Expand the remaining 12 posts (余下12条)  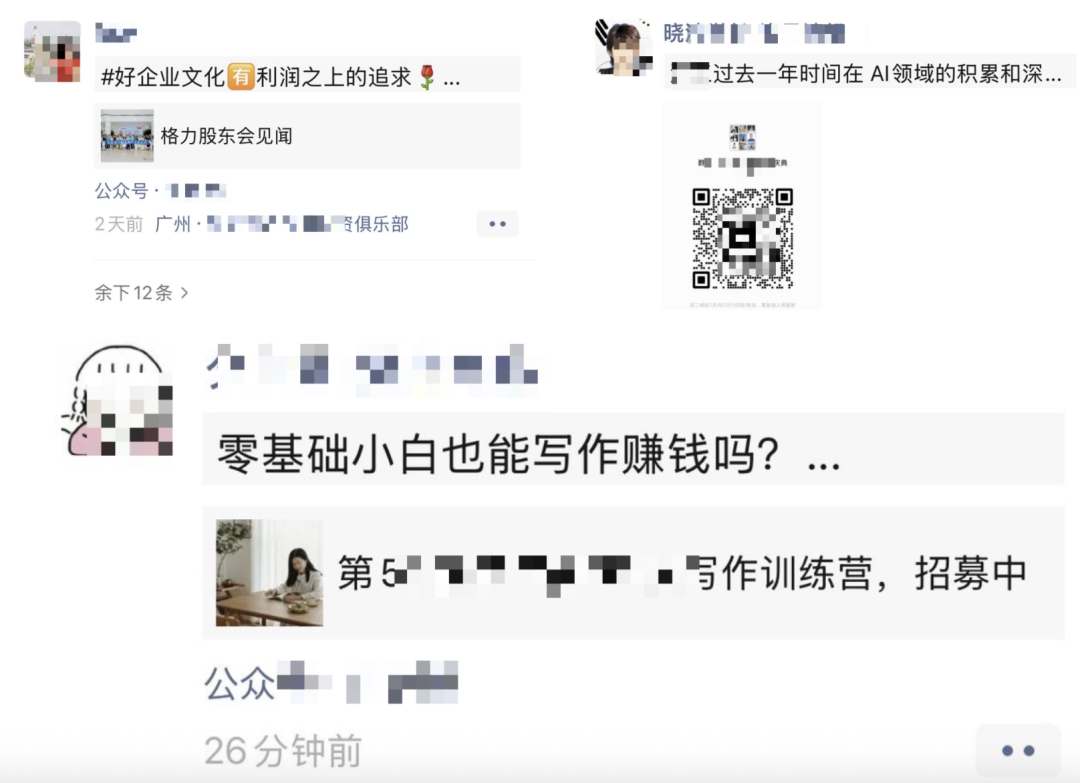[x=141, y=293]
